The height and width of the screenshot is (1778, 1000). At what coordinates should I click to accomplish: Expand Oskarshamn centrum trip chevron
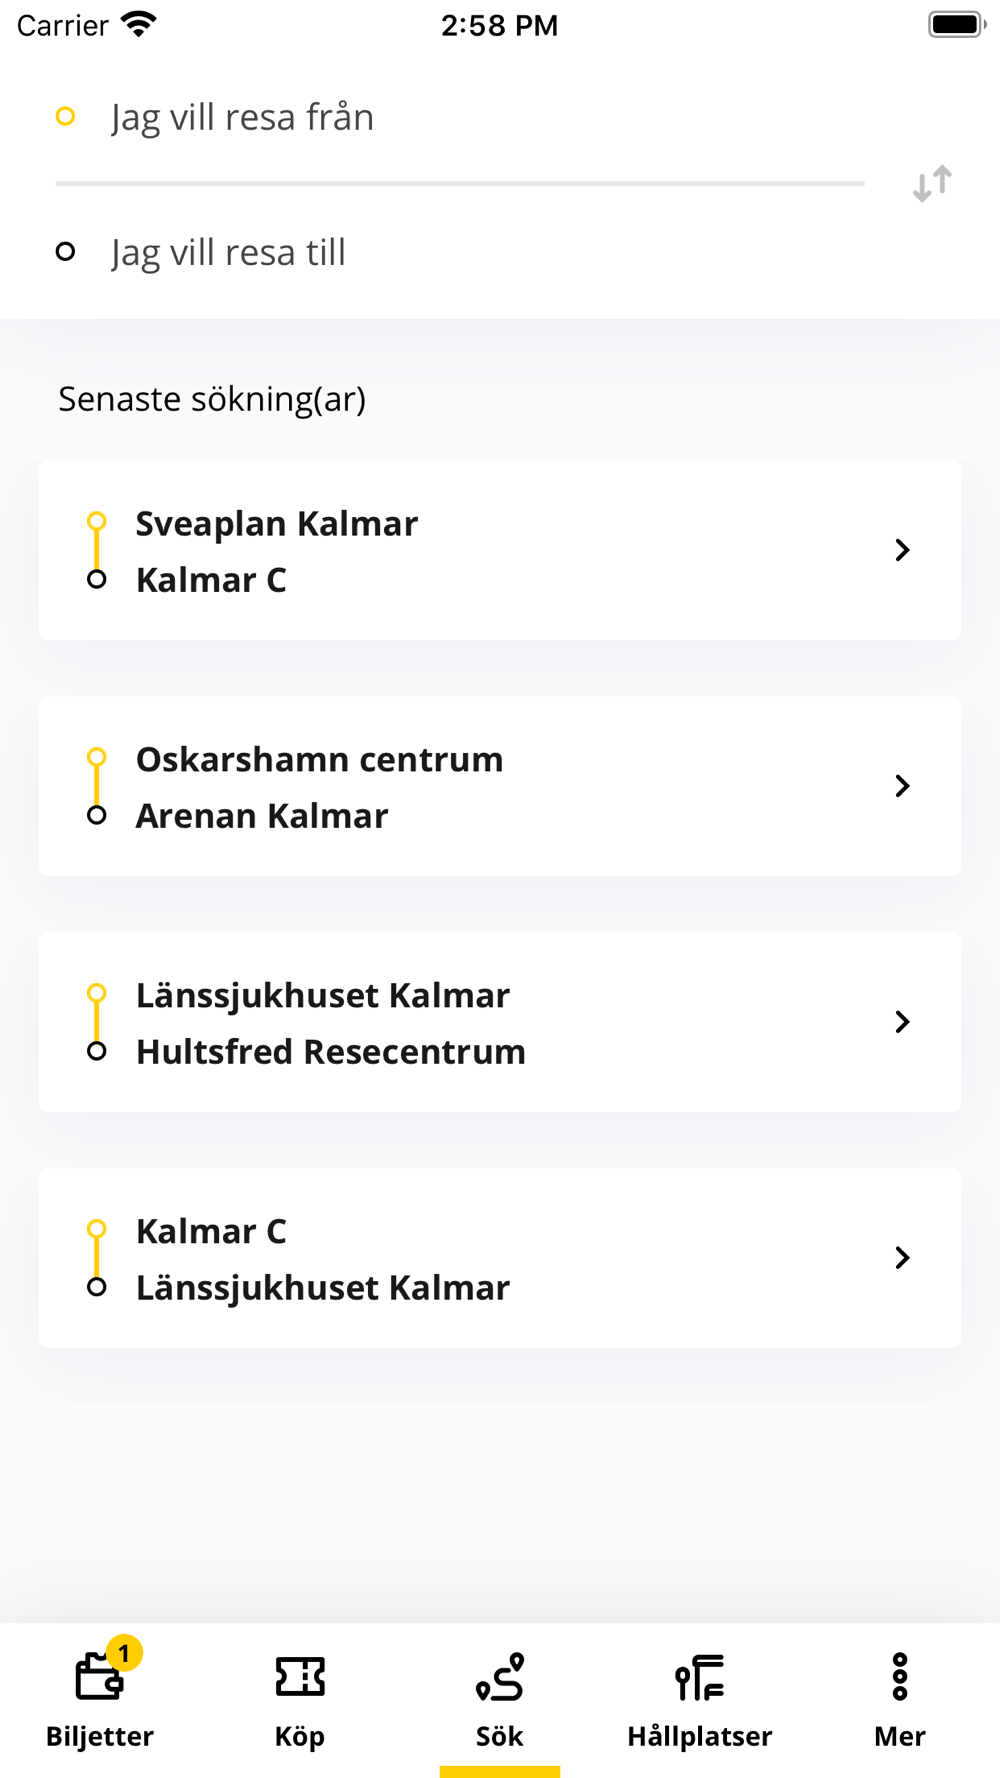[x=902, y=786]
